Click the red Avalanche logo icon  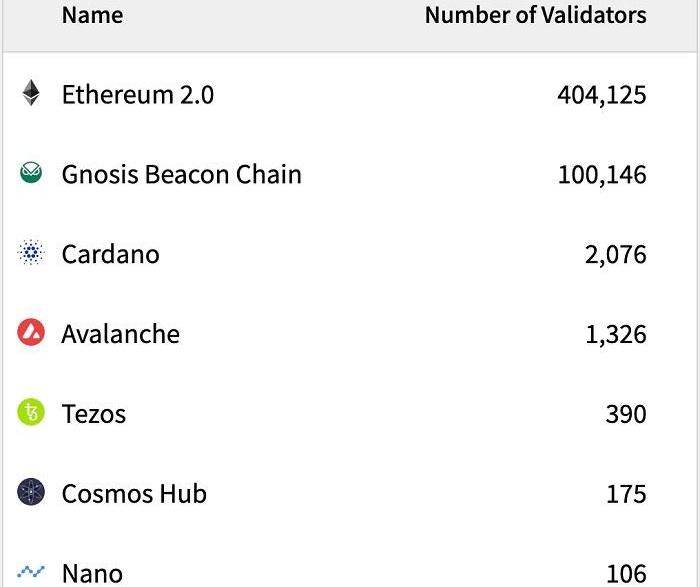point(32,333)
